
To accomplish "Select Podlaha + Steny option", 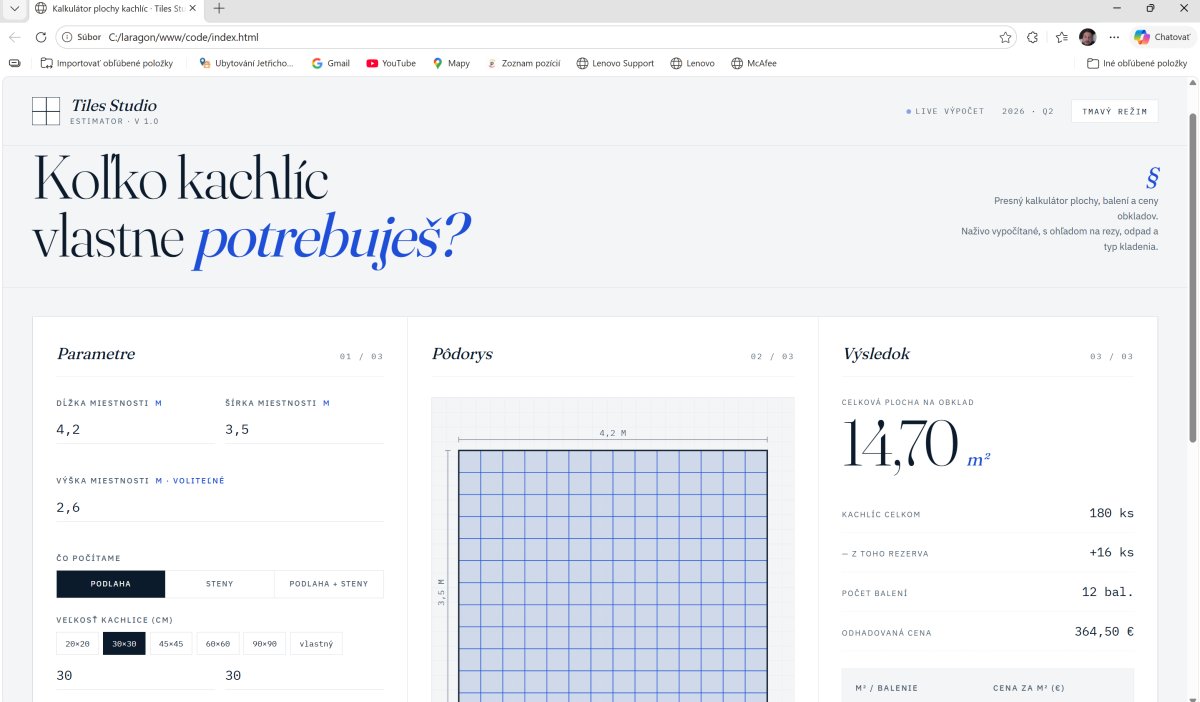I will 328,584.
